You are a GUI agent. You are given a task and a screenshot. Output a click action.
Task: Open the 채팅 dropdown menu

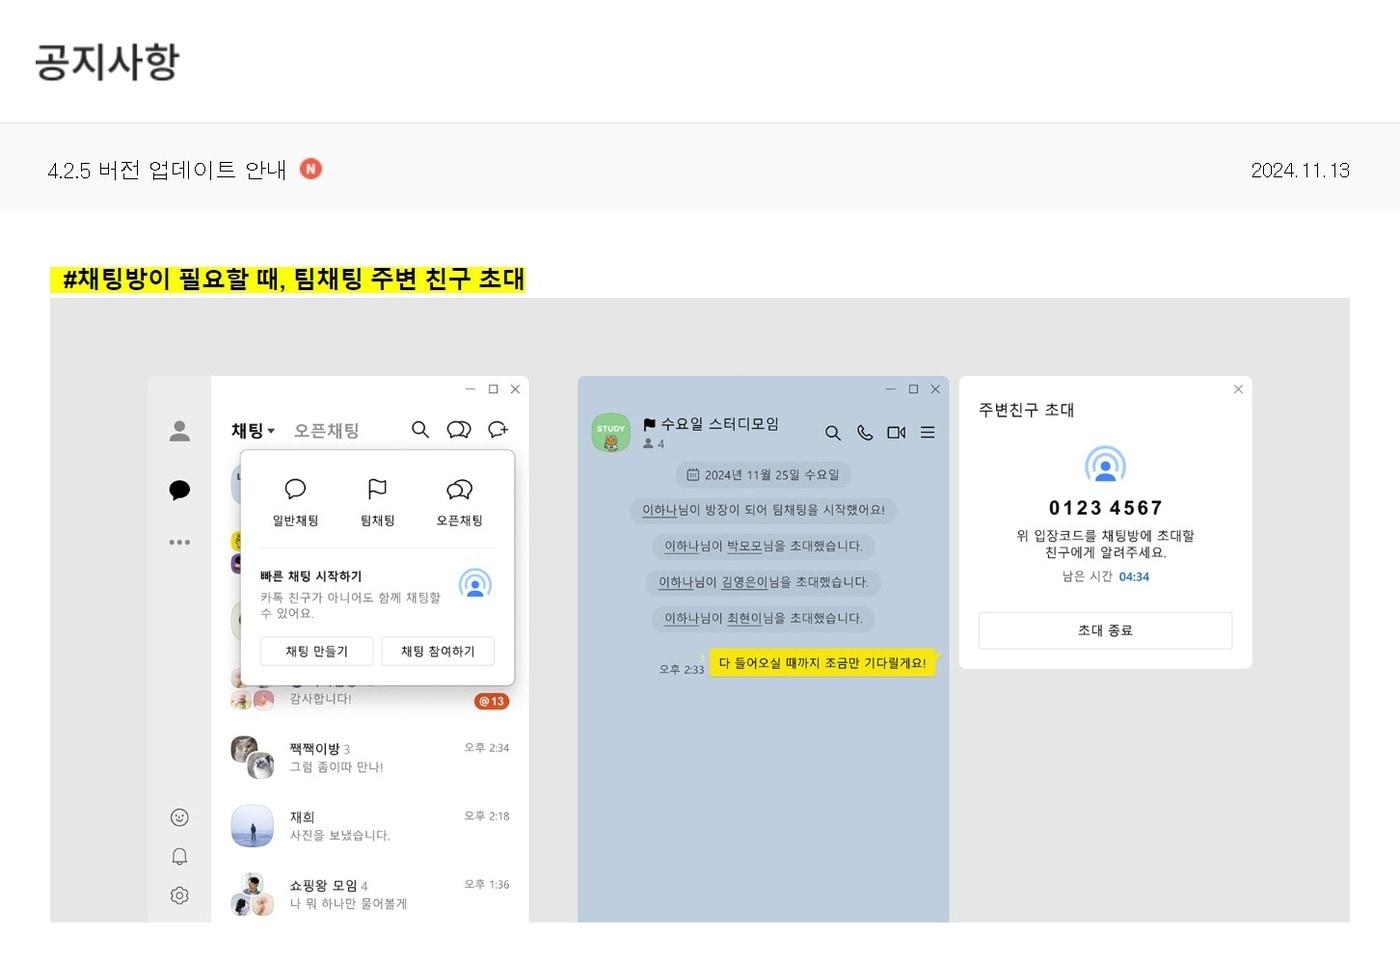[251, 430]
